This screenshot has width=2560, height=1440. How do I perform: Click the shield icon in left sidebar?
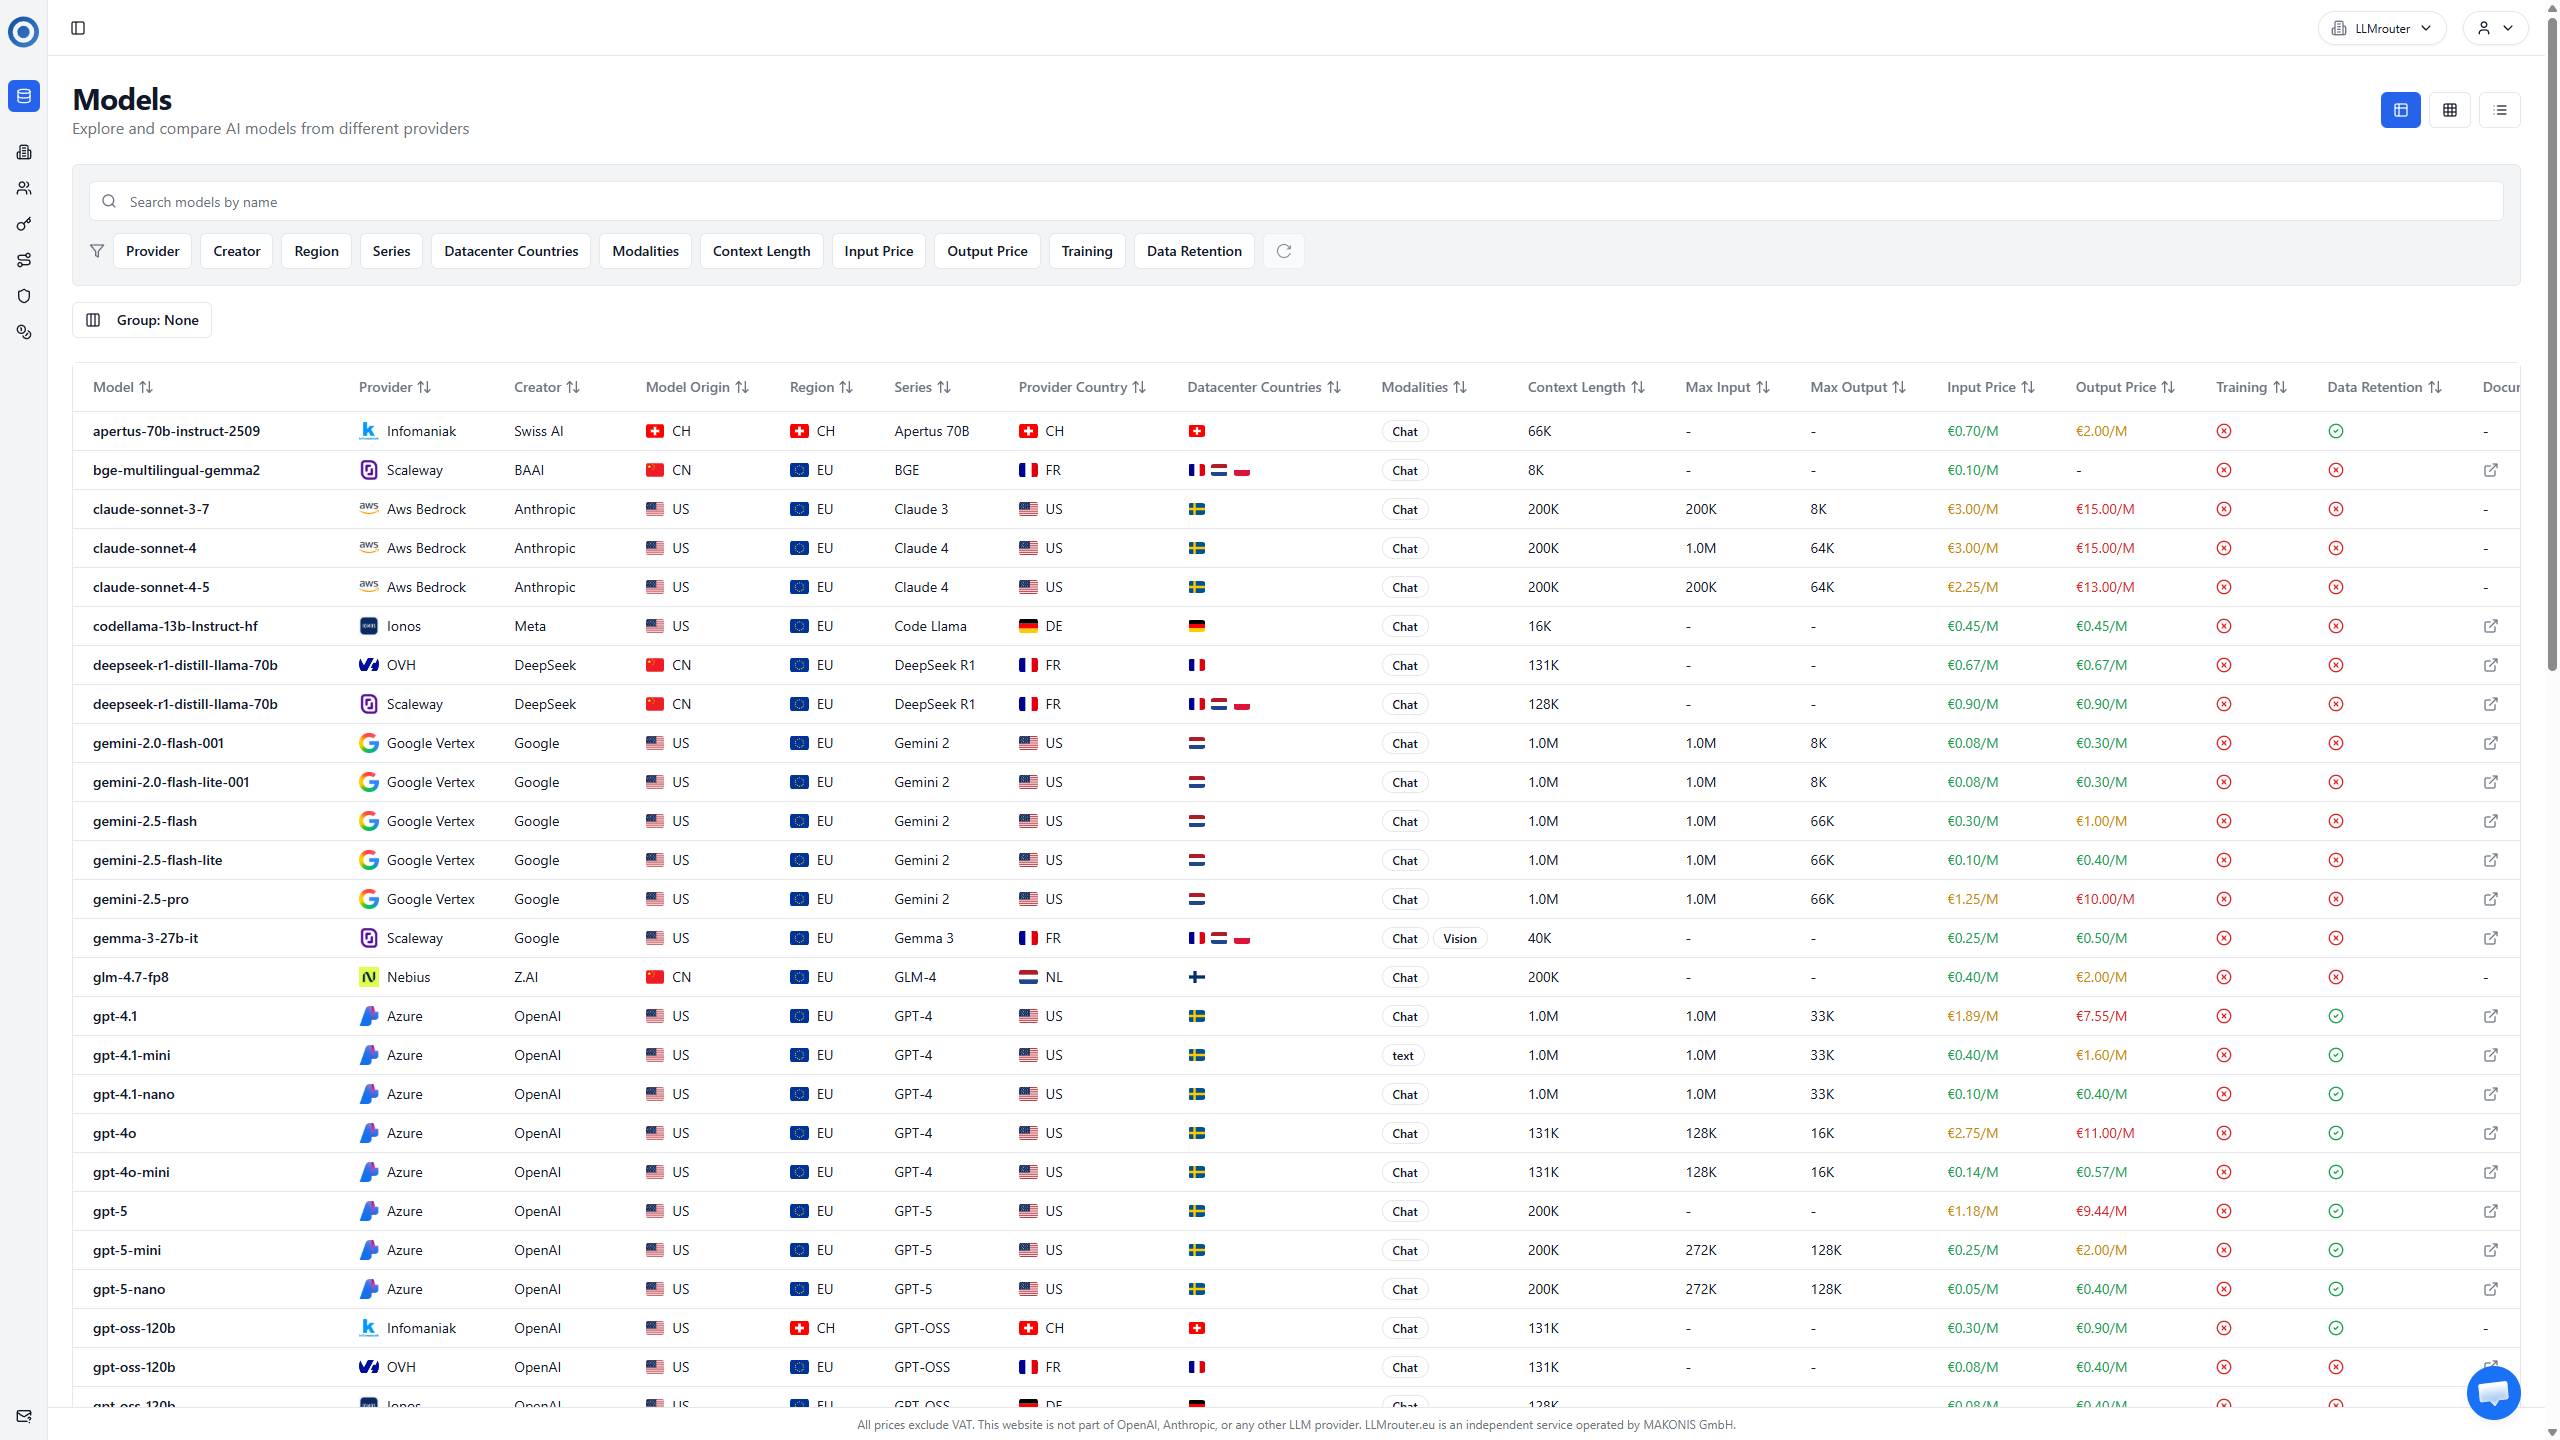pos(24,296)
